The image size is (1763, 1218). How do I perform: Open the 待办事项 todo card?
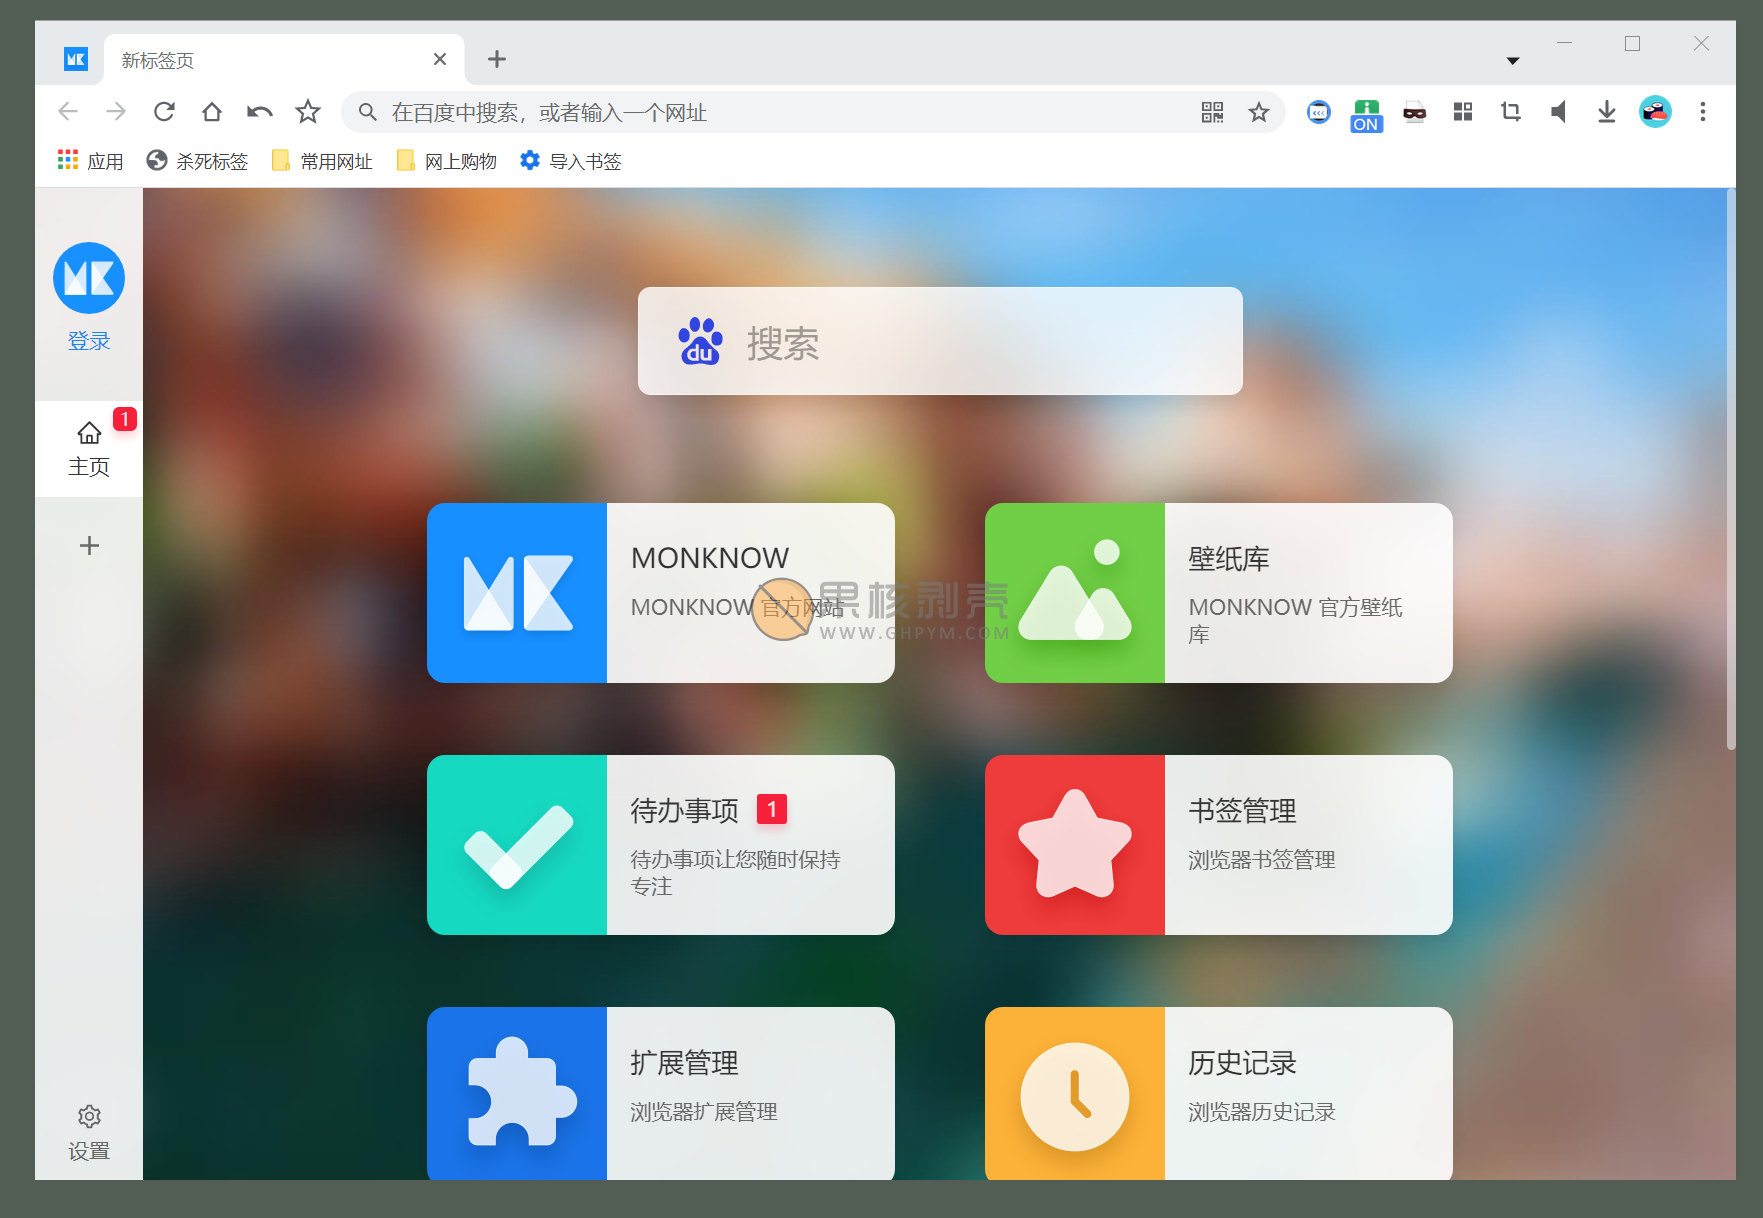point(660,845)
